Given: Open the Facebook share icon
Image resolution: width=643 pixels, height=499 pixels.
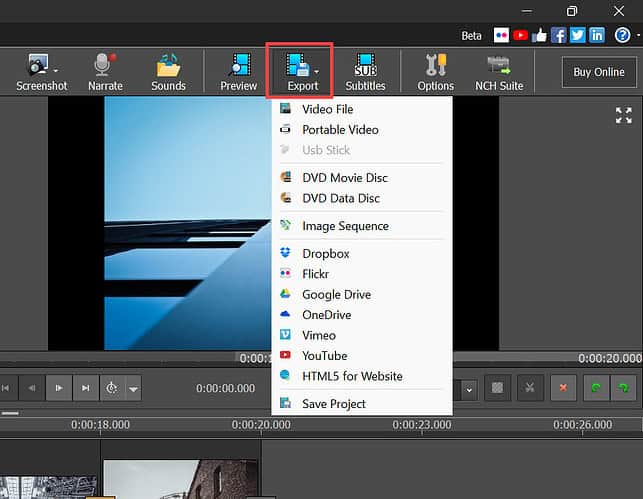Looking at the screenshot, I should [x=559, y=35].
